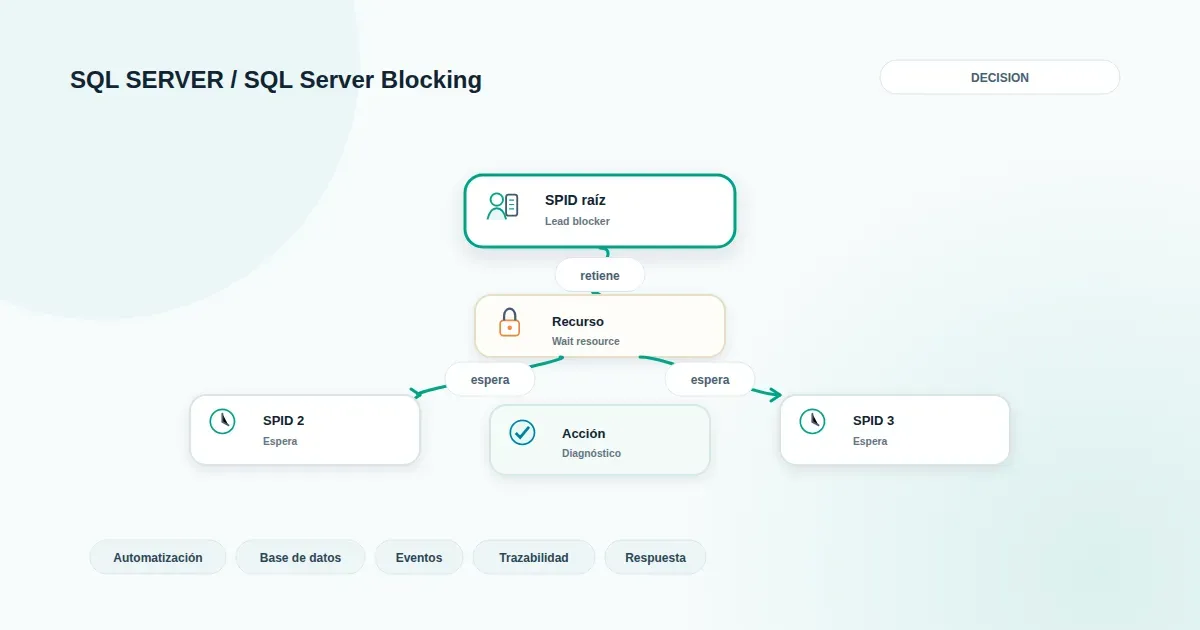Screen dimensions: 1200x630
Task: Click the DECISION button
Action: point(1000,77)
